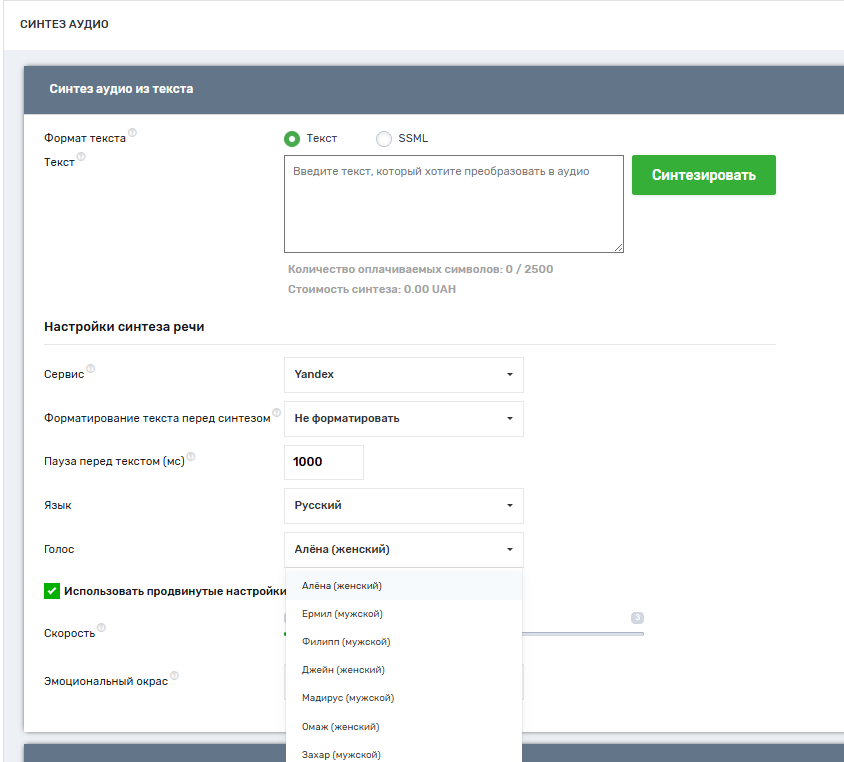Focus the text area for synthesis input
The image size is (844, 762).
(453, 204)
